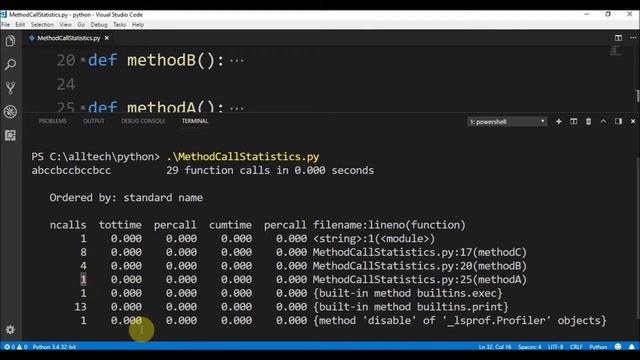Screen dimensions: 640x360
Task: Move the panel to the right
Action: pos(618,122)
